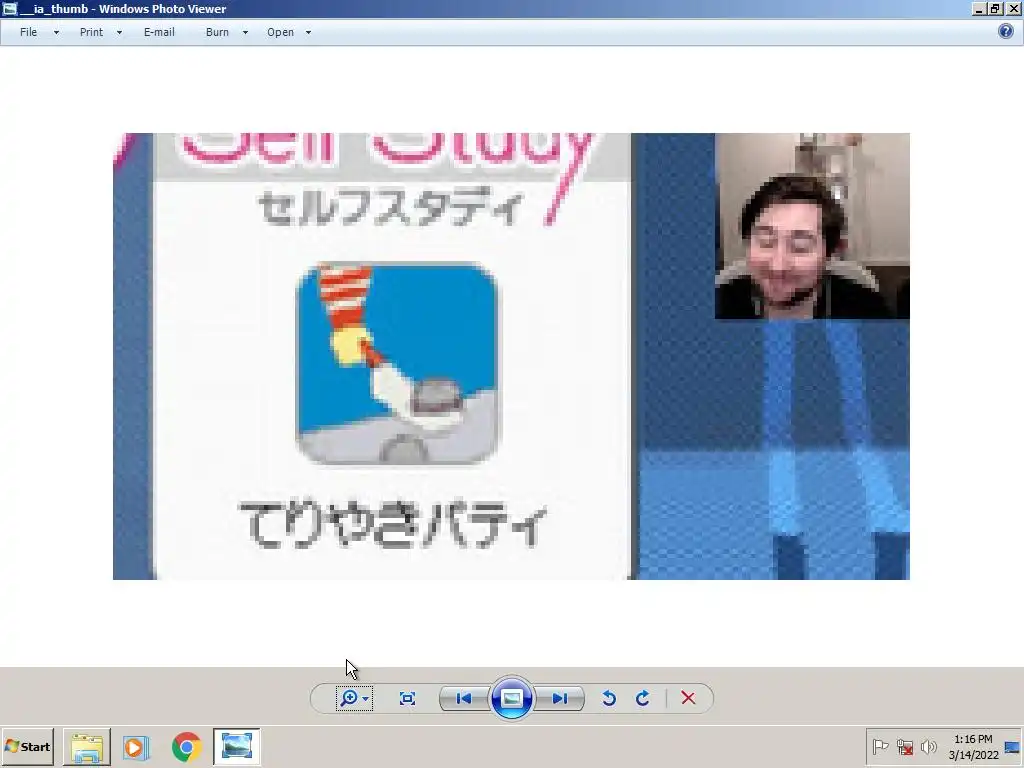Fit image to actual size

pos(407,699)
